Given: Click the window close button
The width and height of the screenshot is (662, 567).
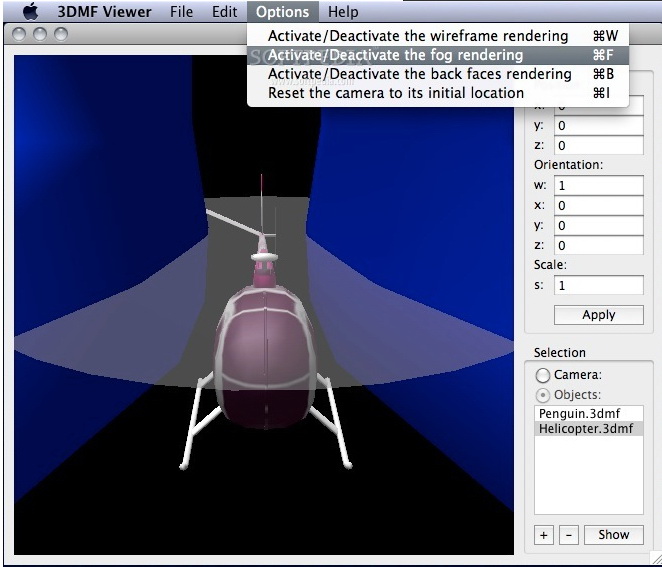Looking at the screenshot, I should coord(19,34).
